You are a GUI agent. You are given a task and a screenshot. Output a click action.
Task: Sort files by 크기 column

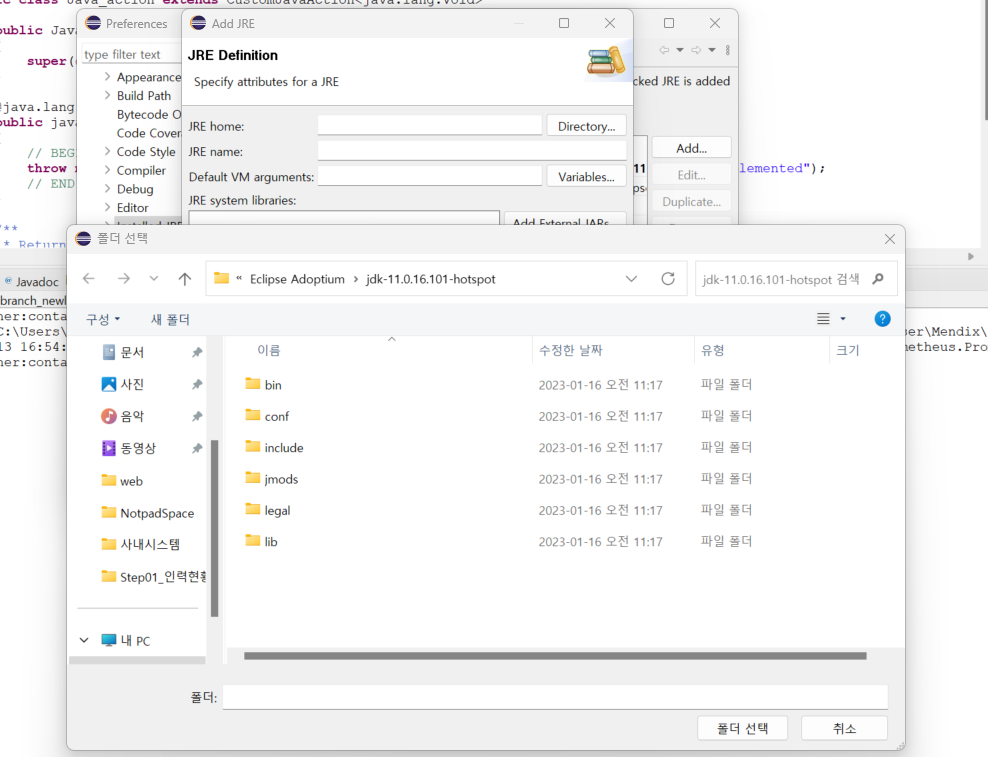click(847, 350)
